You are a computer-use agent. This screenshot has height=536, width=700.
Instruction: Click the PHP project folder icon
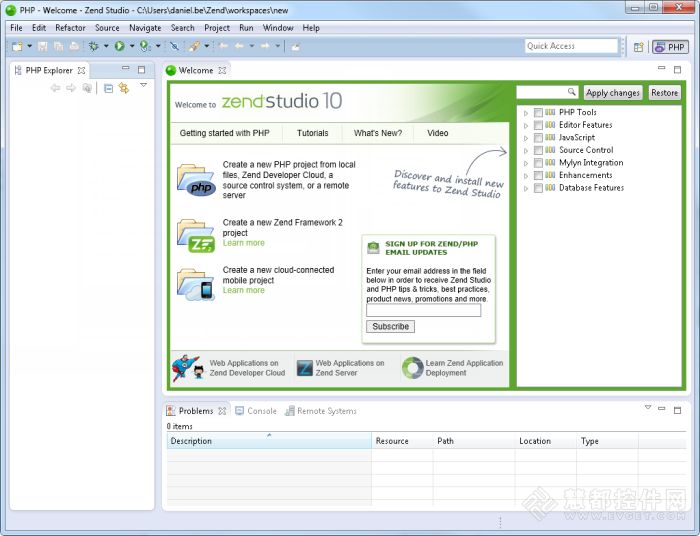click(196, 181)
